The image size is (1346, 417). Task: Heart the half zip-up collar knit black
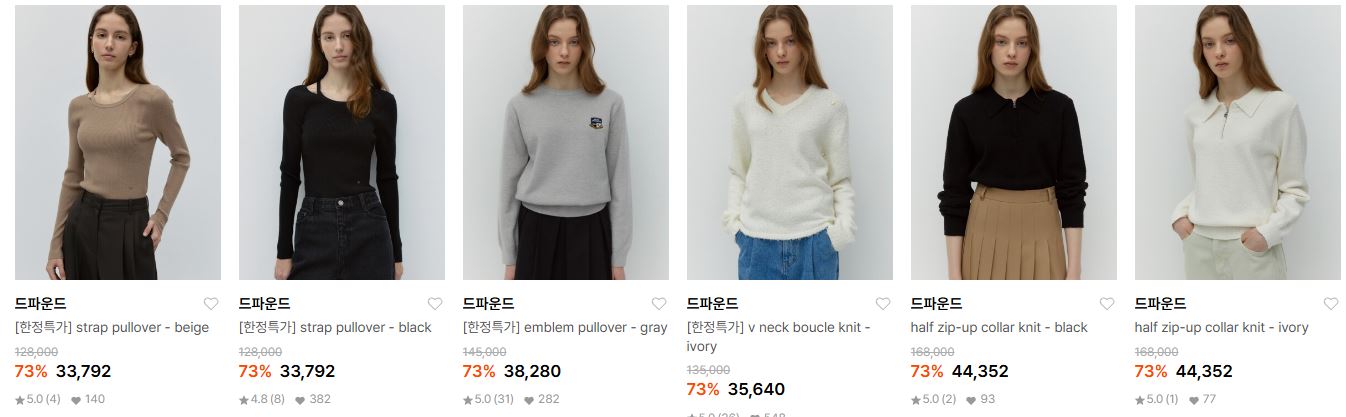coord(1106,304)
